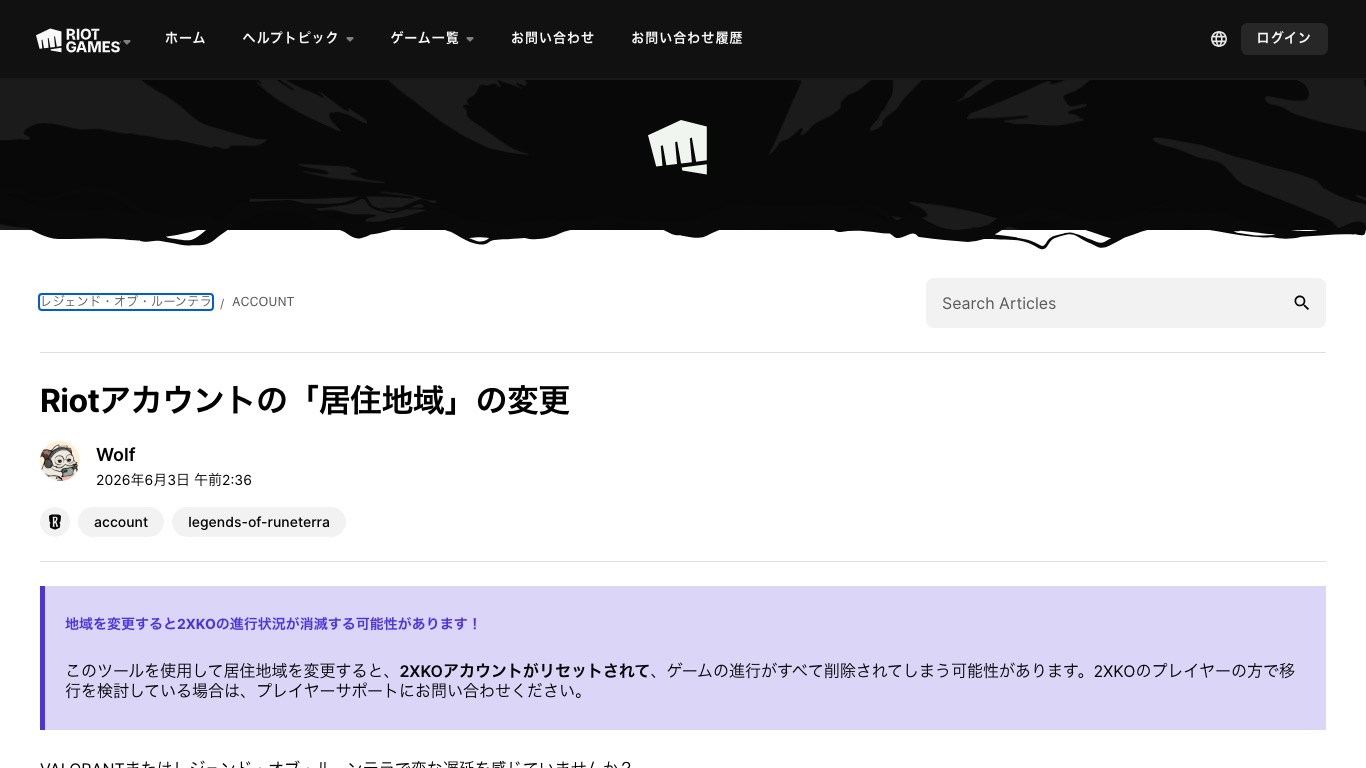
Task: Click the bold text 2XKOアカウントがリセットされて
Action: 525,671
